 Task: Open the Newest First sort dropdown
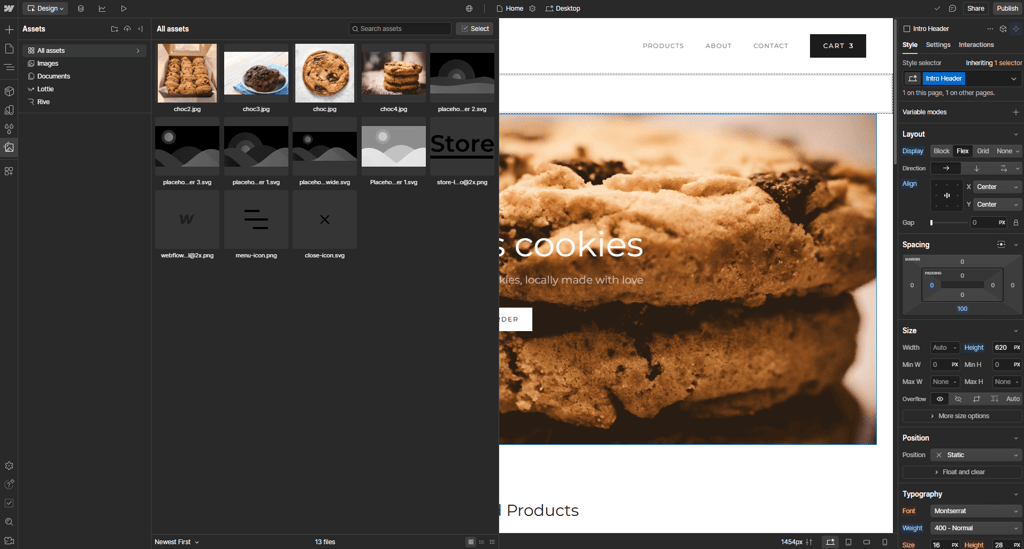pyautogui.click(x=176, y=542)
